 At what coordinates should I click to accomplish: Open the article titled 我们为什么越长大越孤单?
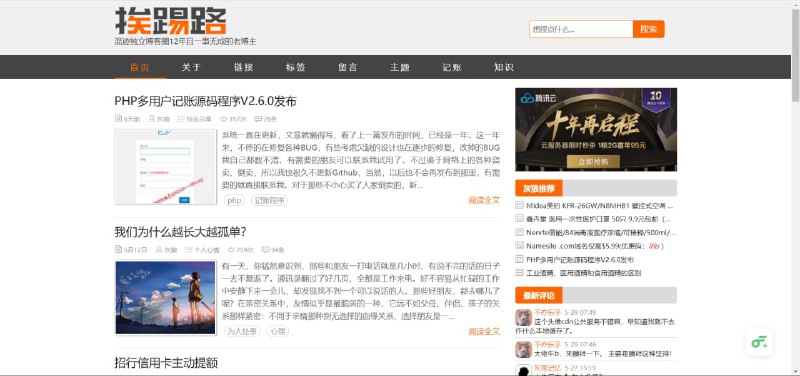point(181,232)
